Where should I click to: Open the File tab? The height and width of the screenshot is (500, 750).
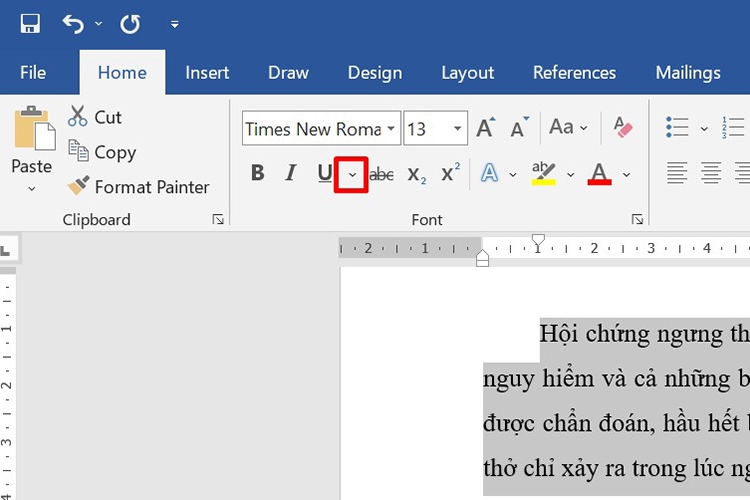click(33, 73)
